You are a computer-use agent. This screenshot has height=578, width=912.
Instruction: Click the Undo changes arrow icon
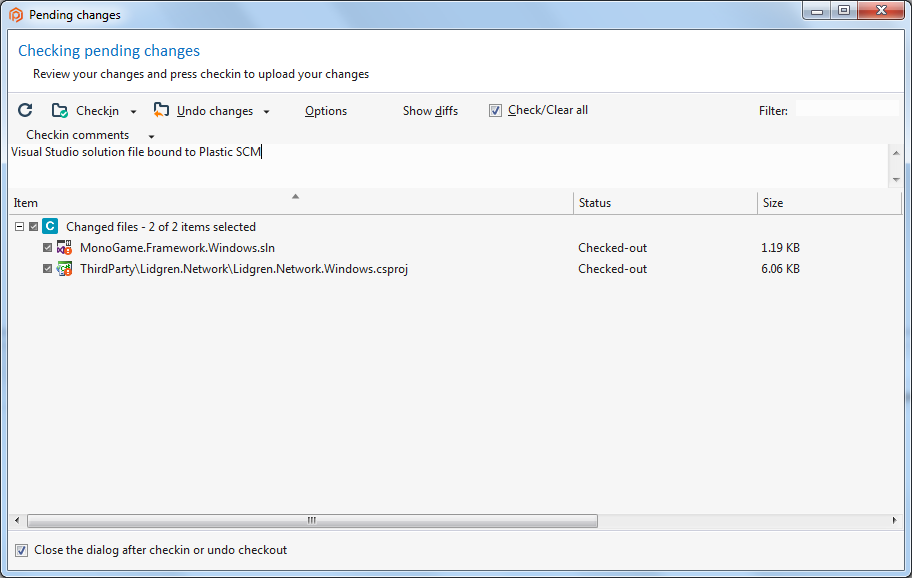[161, 110]
